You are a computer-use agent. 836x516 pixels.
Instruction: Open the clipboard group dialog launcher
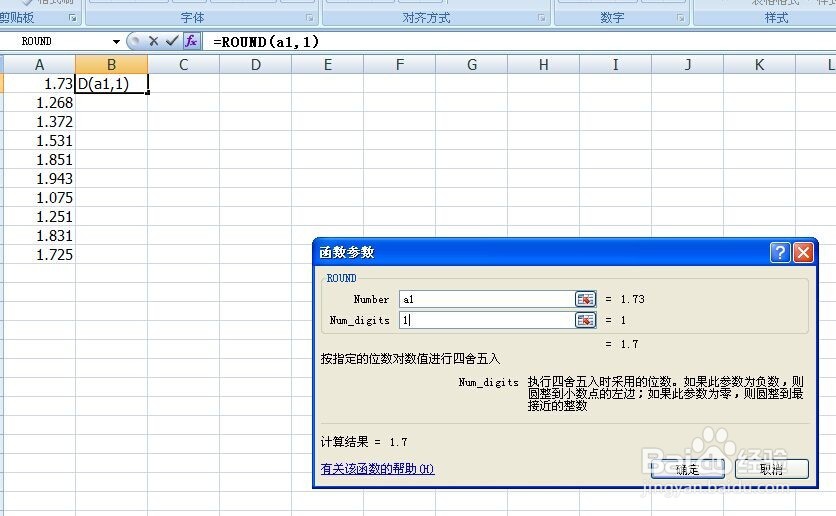73,18
